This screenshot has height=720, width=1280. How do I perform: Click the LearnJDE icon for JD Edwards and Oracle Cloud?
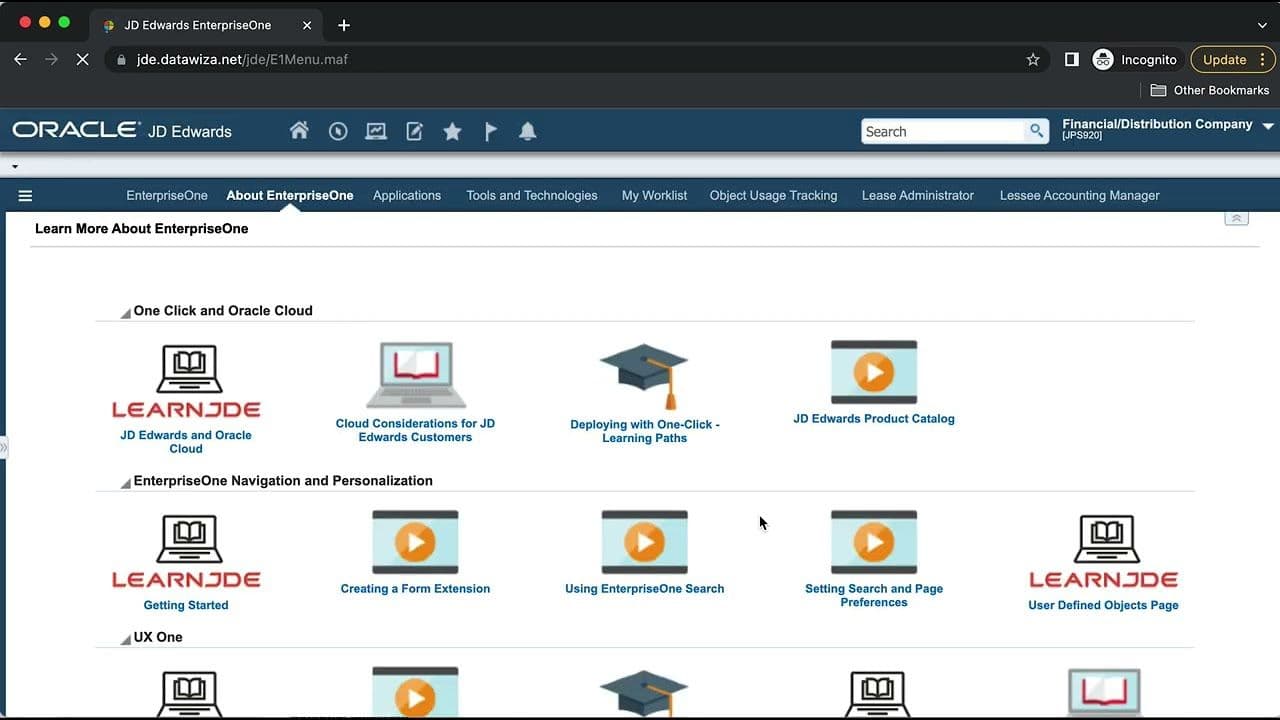click(186, 381)
